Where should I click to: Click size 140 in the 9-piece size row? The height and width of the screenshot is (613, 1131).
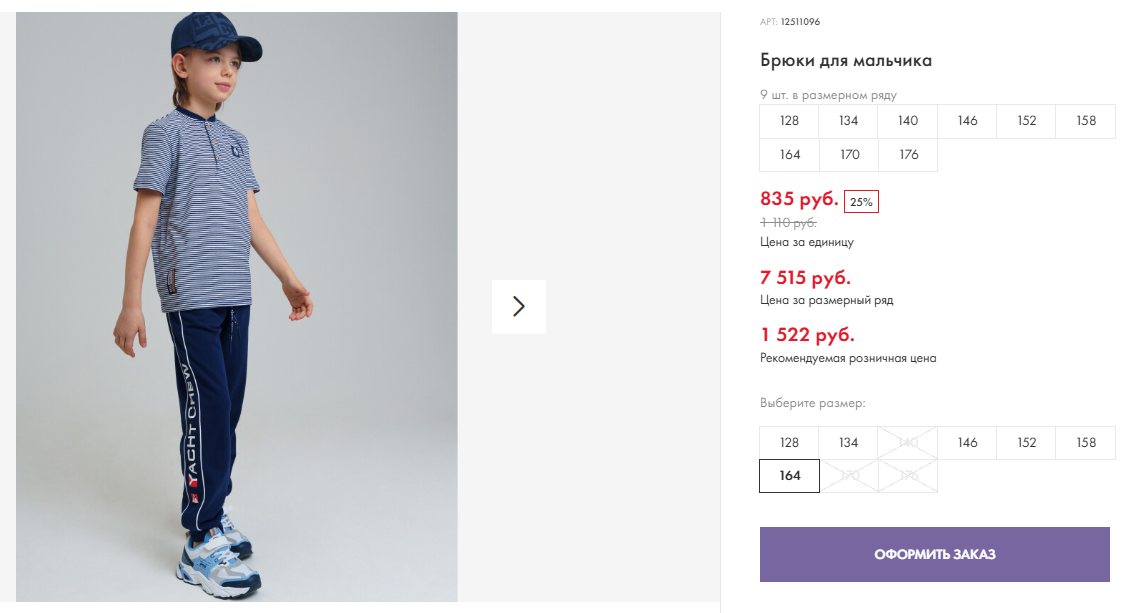point(908,121)
